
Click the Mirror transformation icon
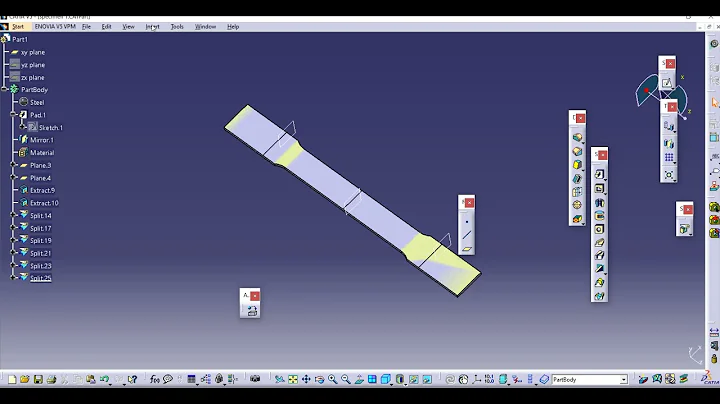[669, 144]
